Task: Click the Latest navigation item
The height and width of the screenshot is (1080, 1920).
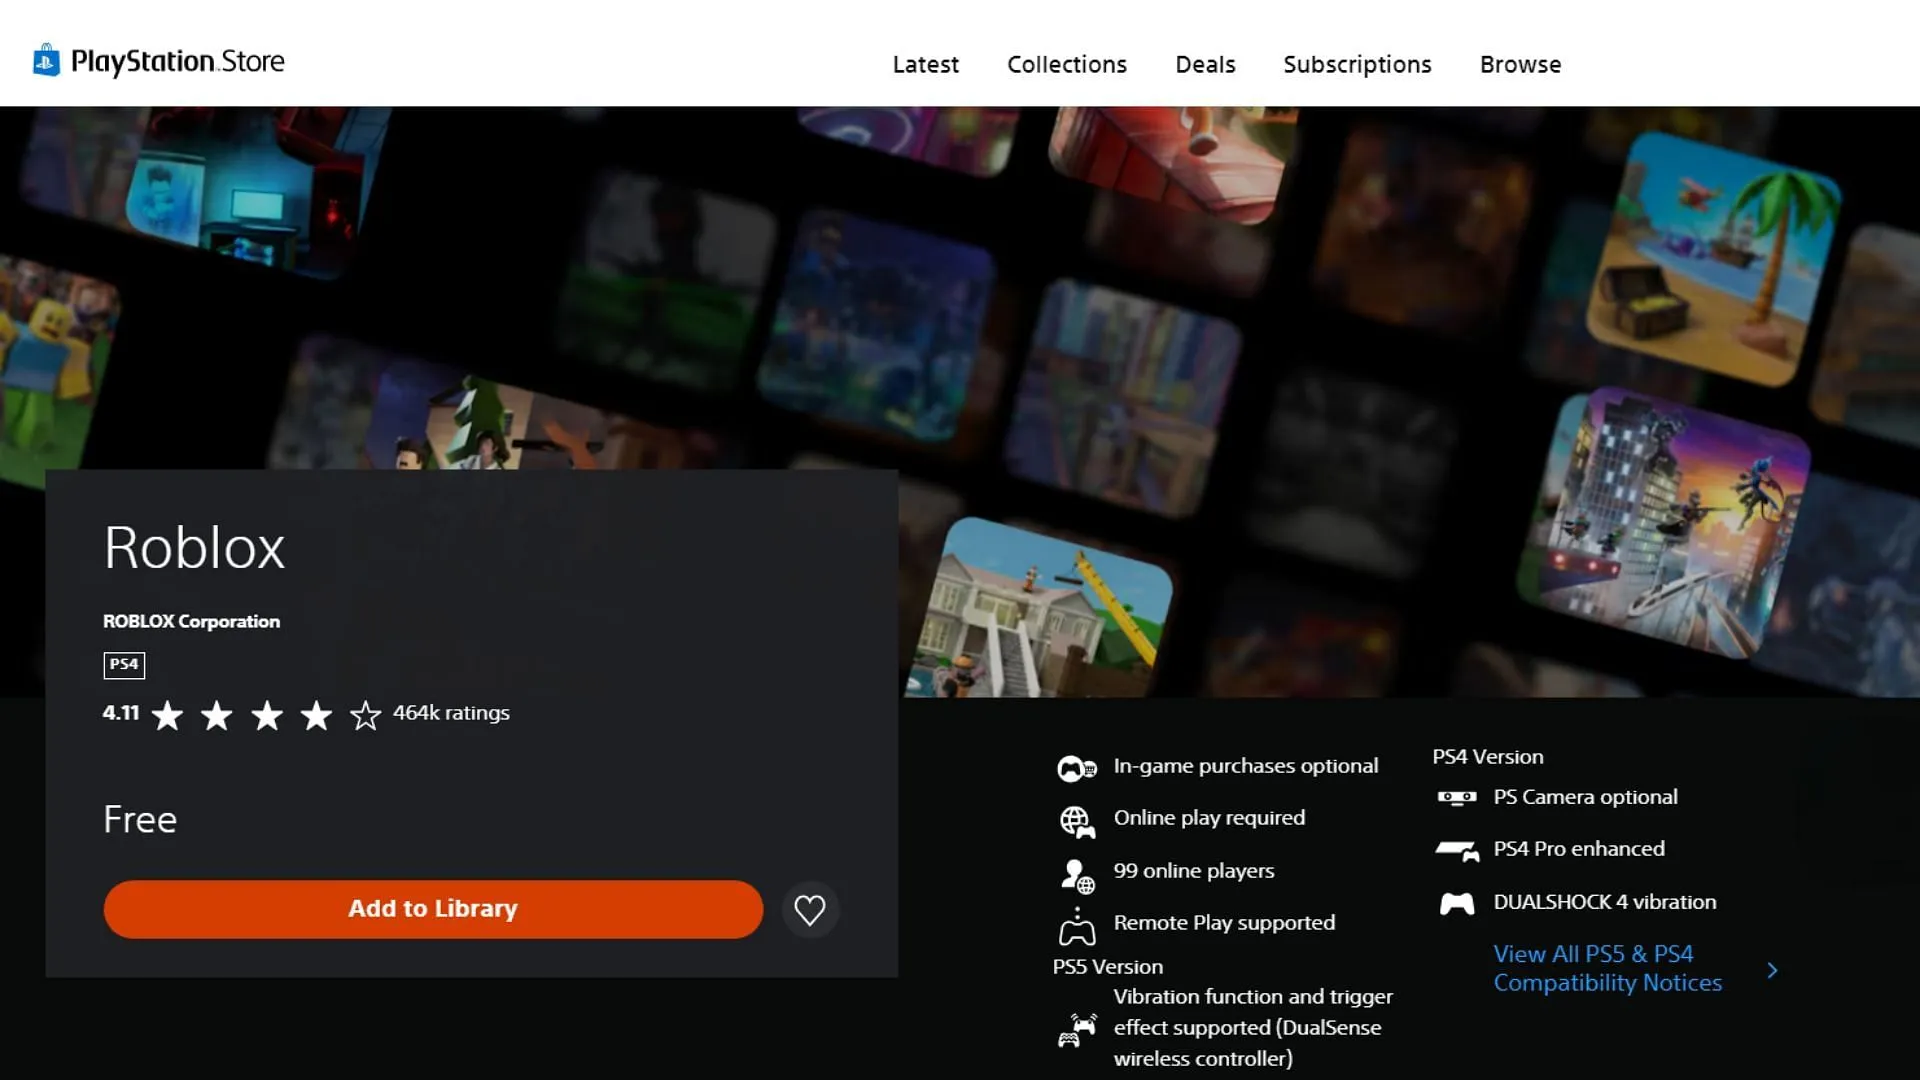Action: 926,65
